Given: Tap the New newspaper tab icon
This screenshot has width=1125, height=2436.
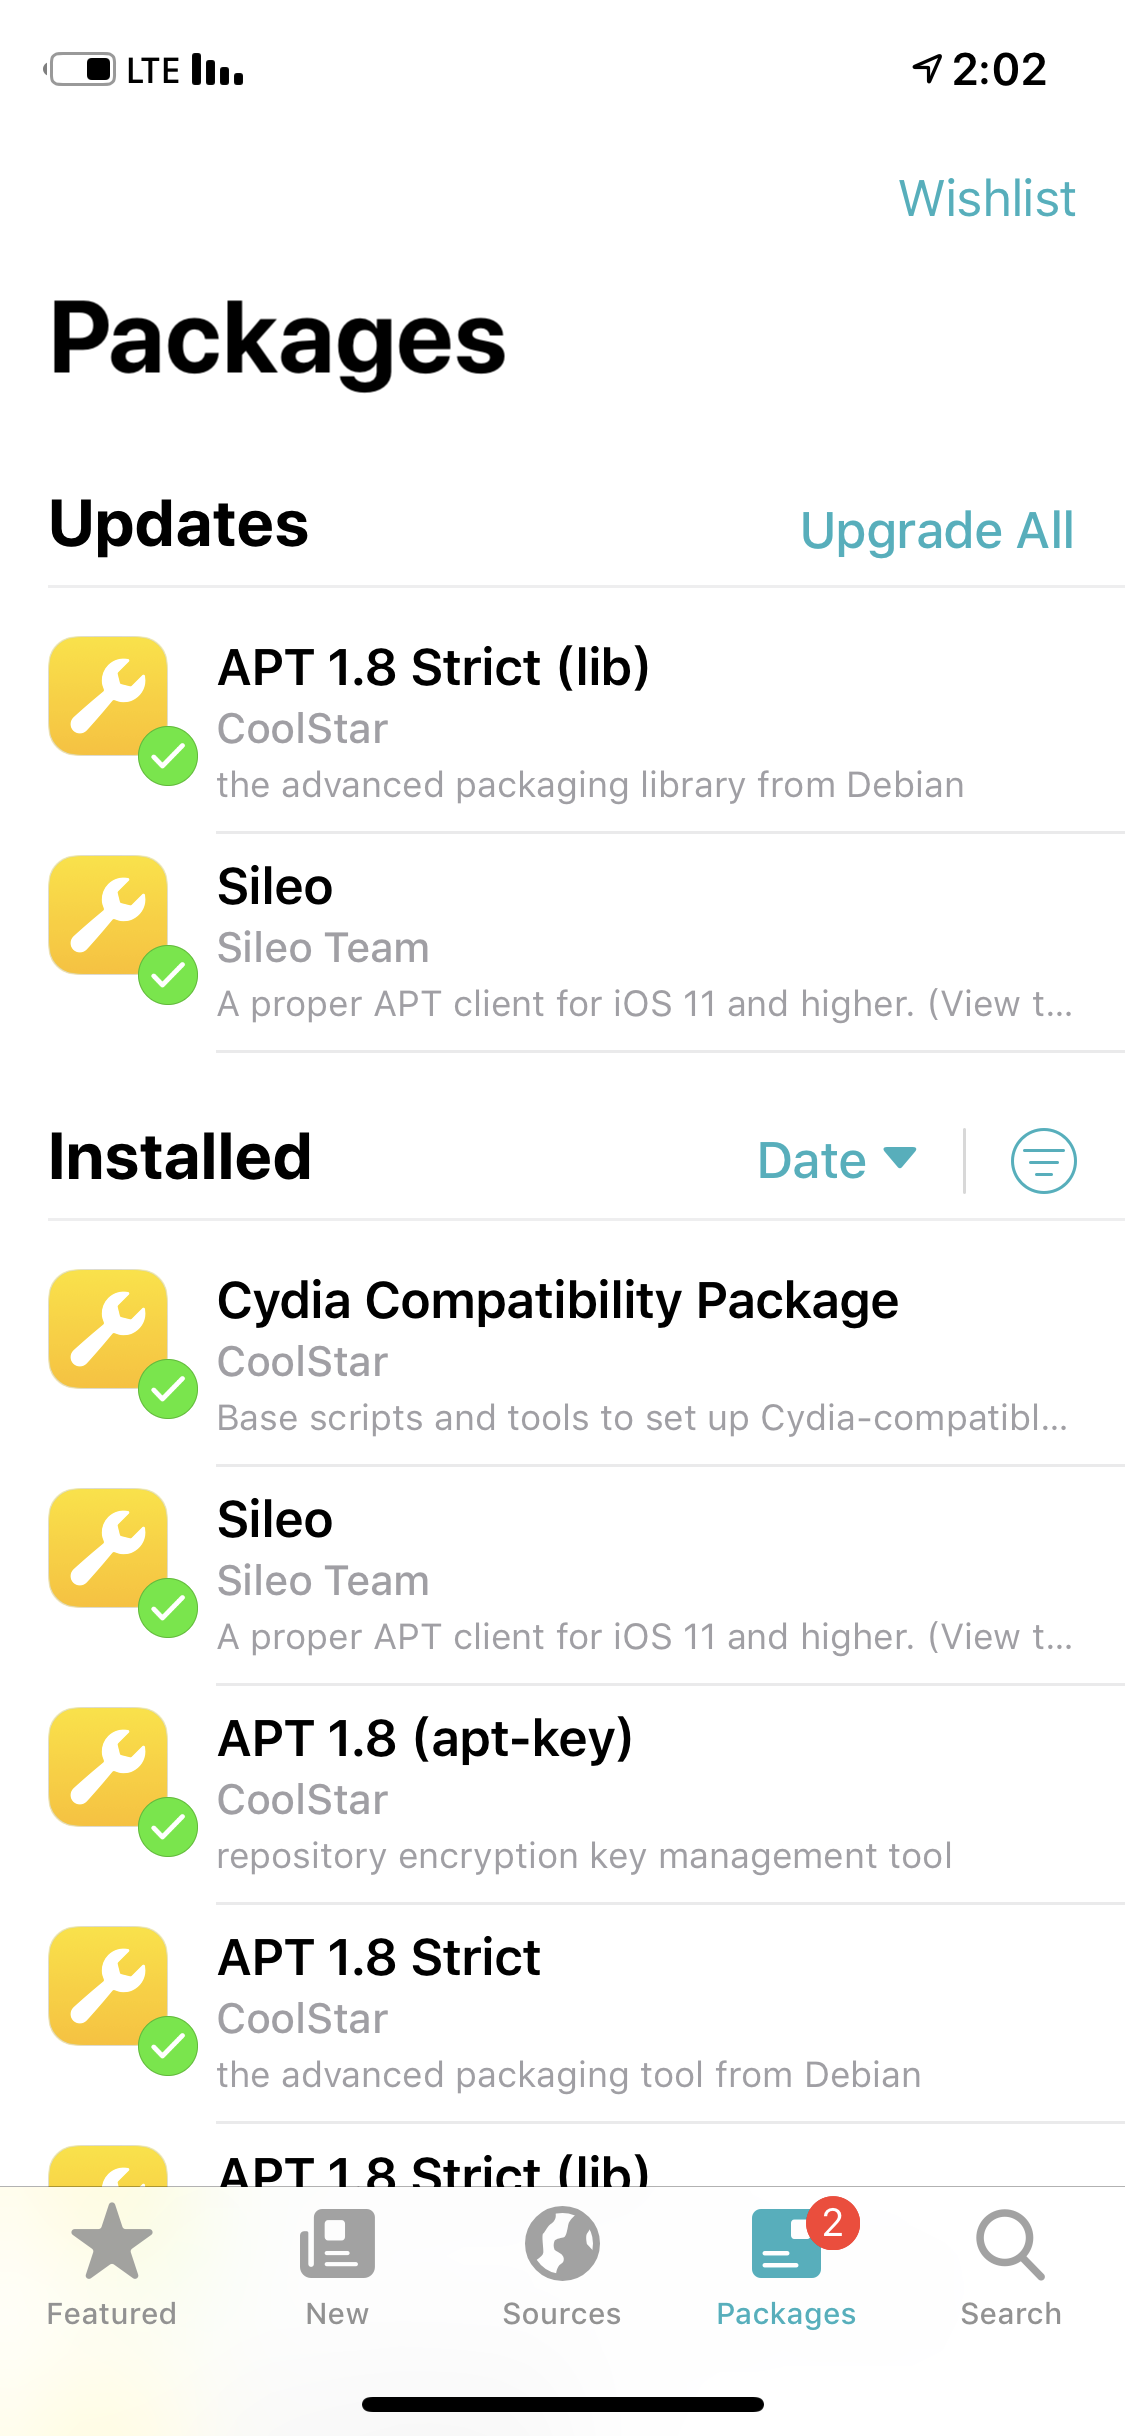Looking at the screenshot, I should pos(337,2243).
